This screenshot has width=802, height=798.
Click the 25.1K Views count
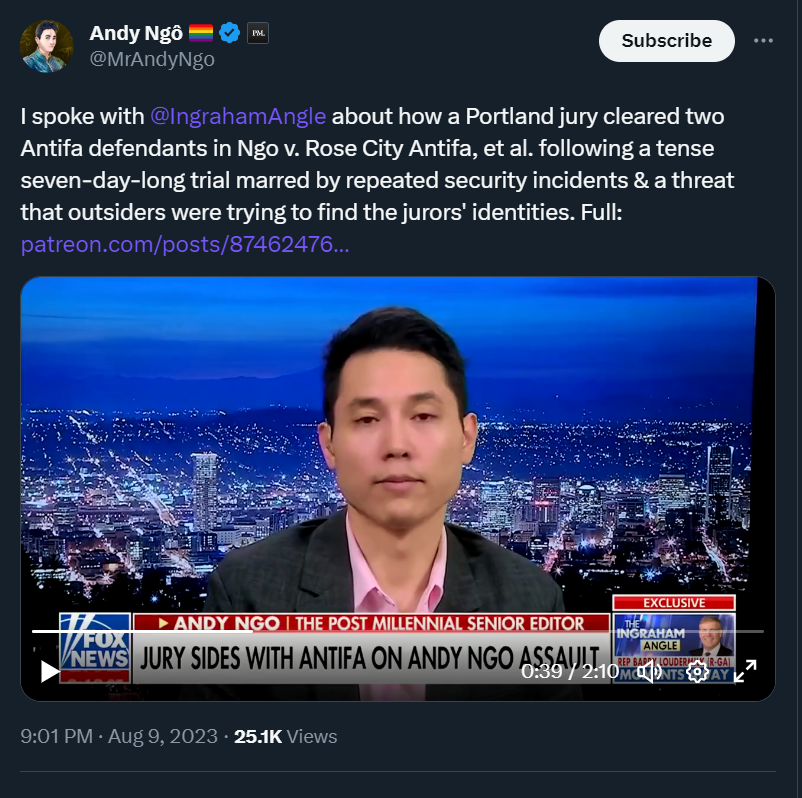(x=285, y=736)
